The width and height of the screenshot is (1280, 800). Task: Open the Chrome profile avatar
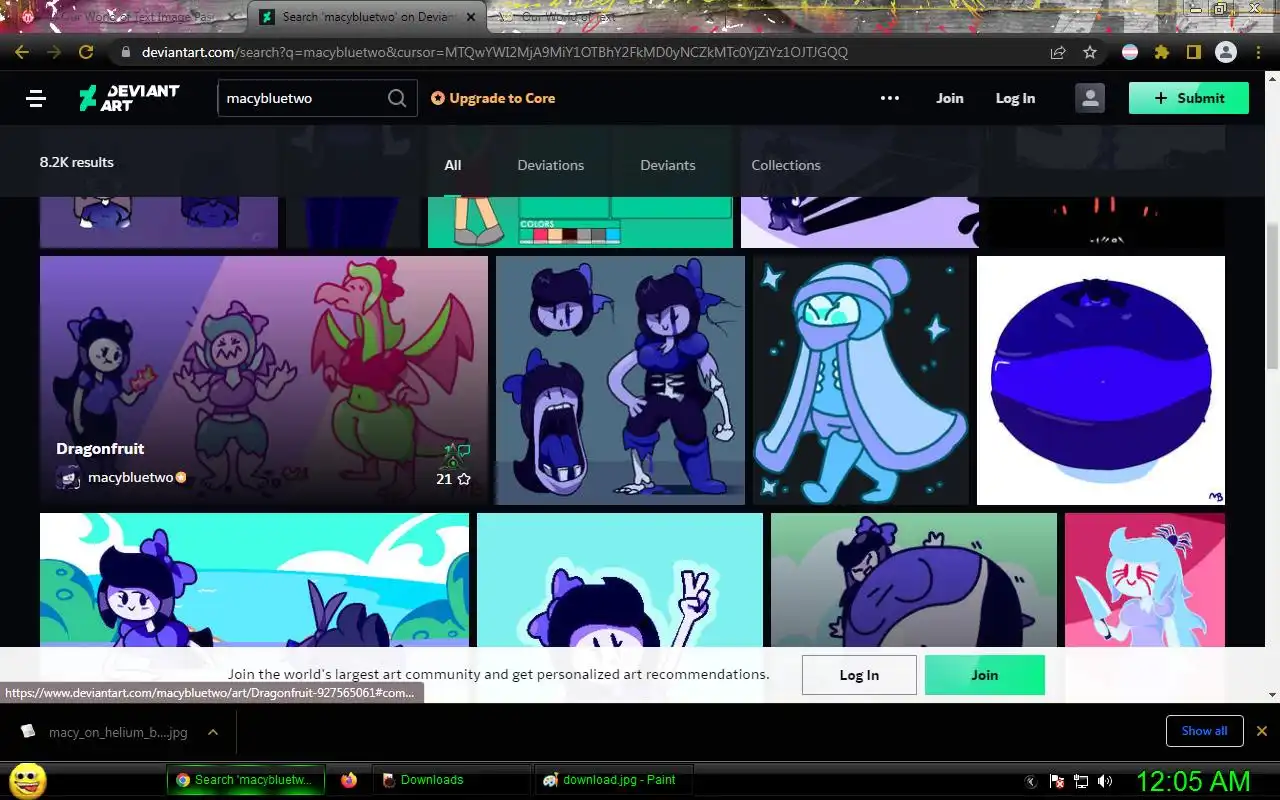[x=1225, y=52]
